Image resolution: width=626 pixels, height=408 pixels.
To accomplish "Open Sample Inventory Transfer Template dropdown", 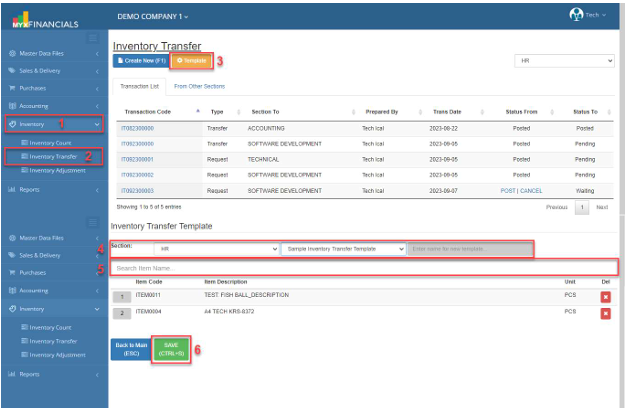I will pos(343,248).
